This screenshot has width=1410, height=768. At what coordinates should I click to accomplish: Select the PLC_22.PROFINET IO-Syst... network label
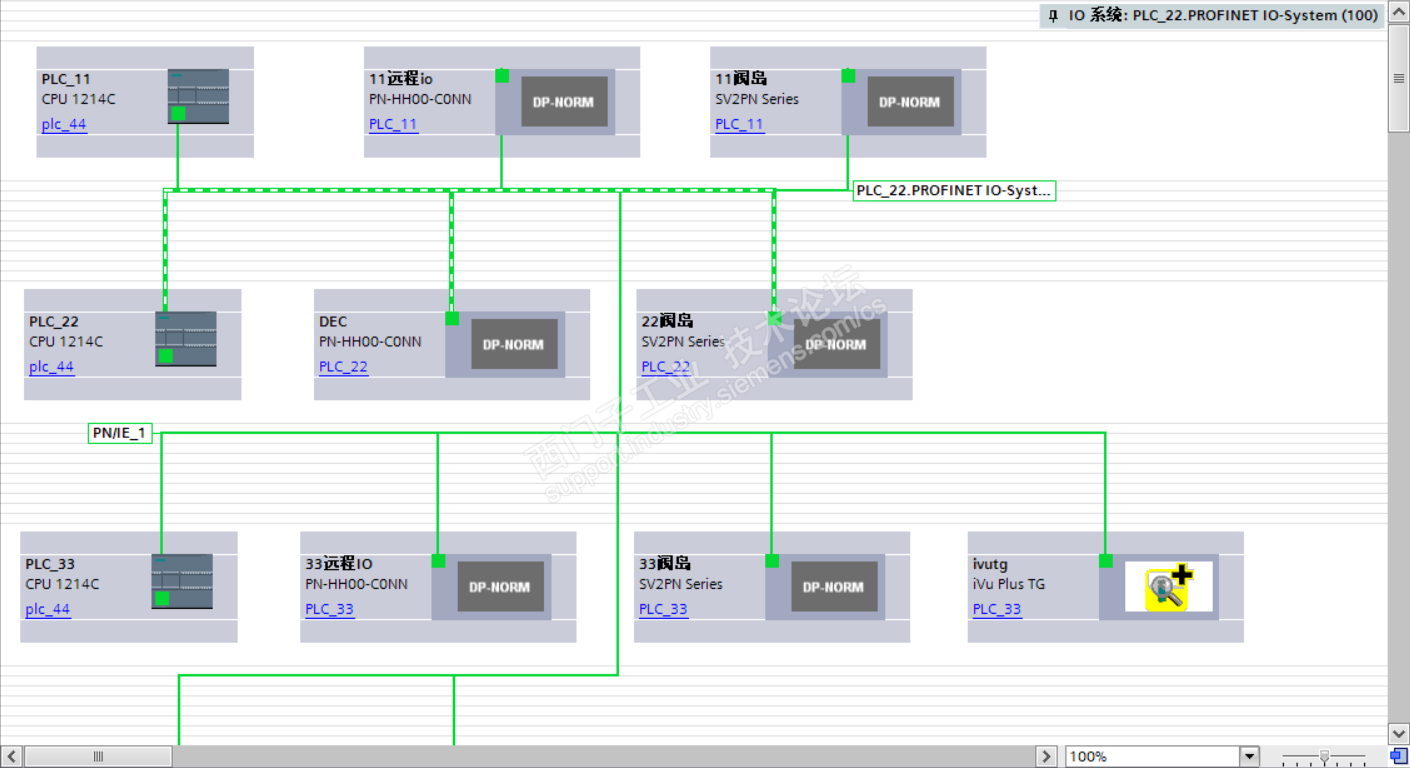954,190
